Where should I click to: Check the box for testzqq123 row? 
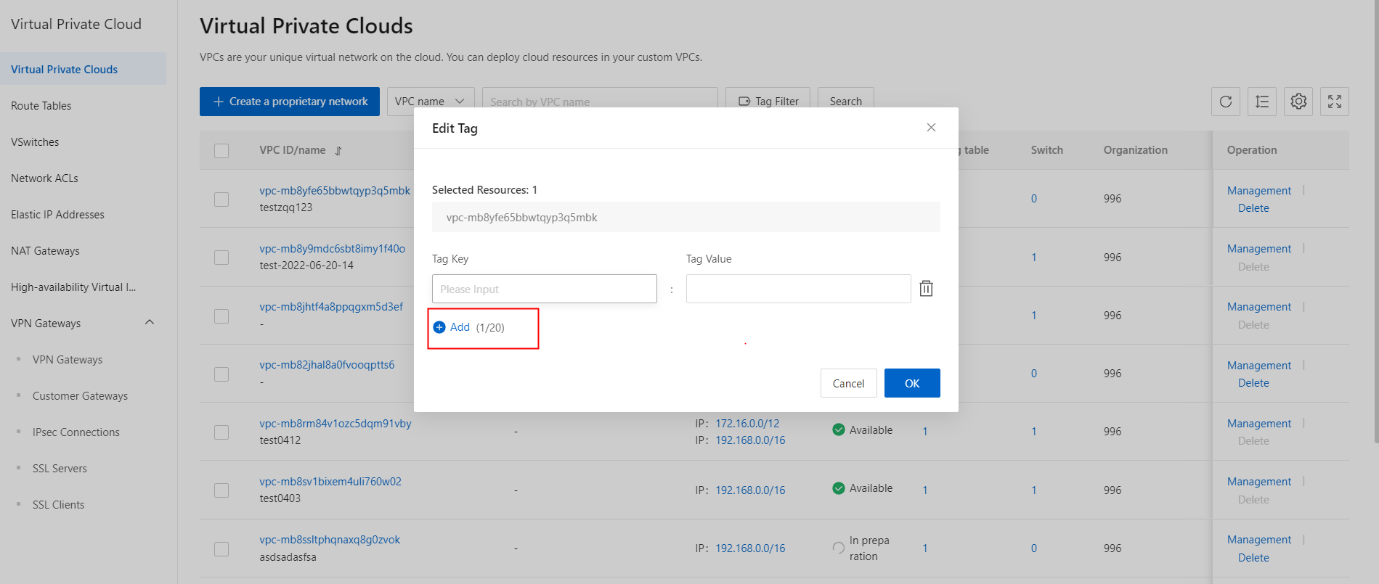click(222, 199)
